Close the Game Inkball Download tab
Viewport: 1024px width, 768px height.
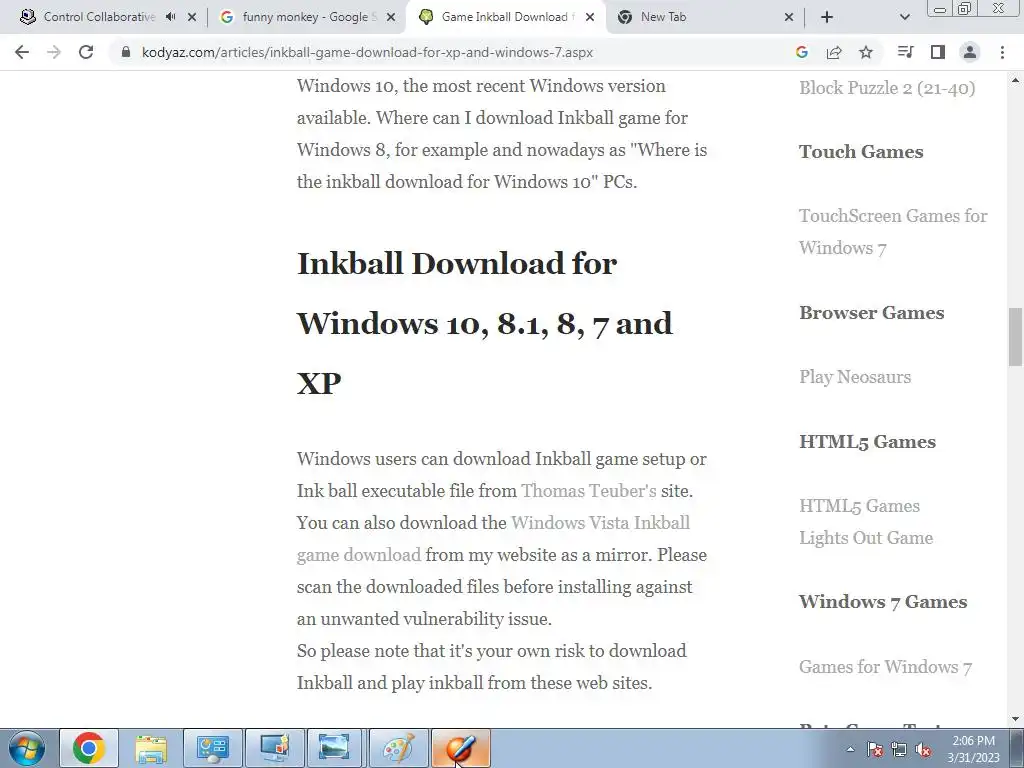click(590, 18)
